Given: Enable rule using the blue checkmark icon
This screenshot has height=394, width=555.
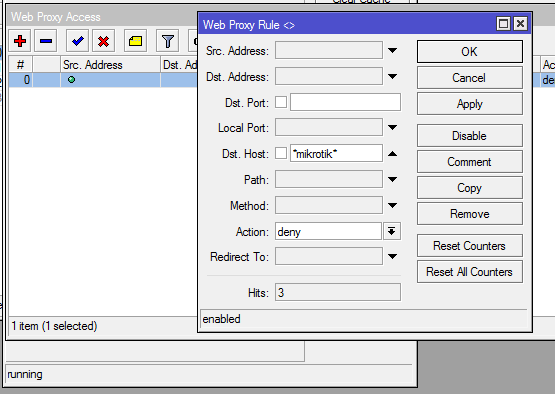Looking at the screenshot, I should [x=78, y=41].
